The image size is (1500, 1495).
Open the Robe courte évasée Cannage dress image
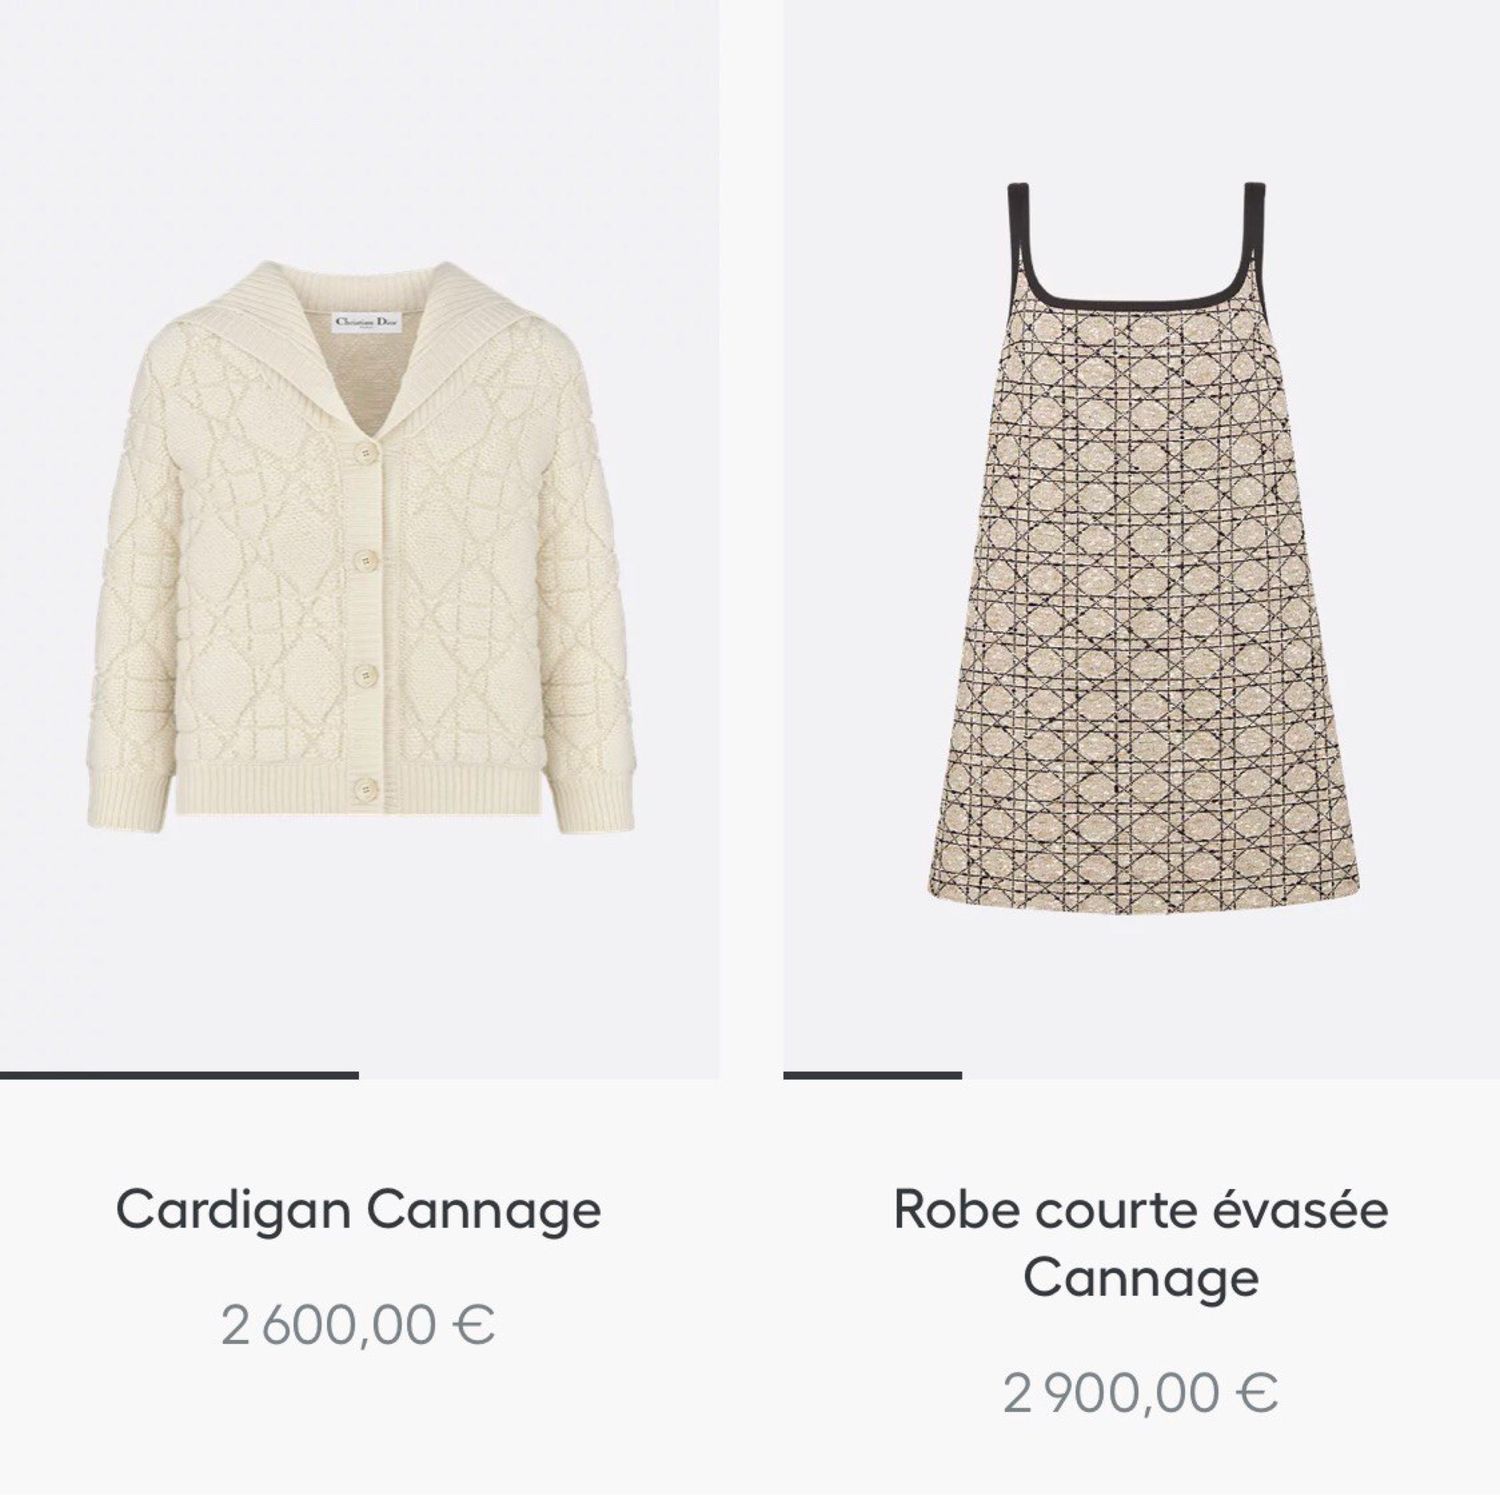pos(1141,541)
